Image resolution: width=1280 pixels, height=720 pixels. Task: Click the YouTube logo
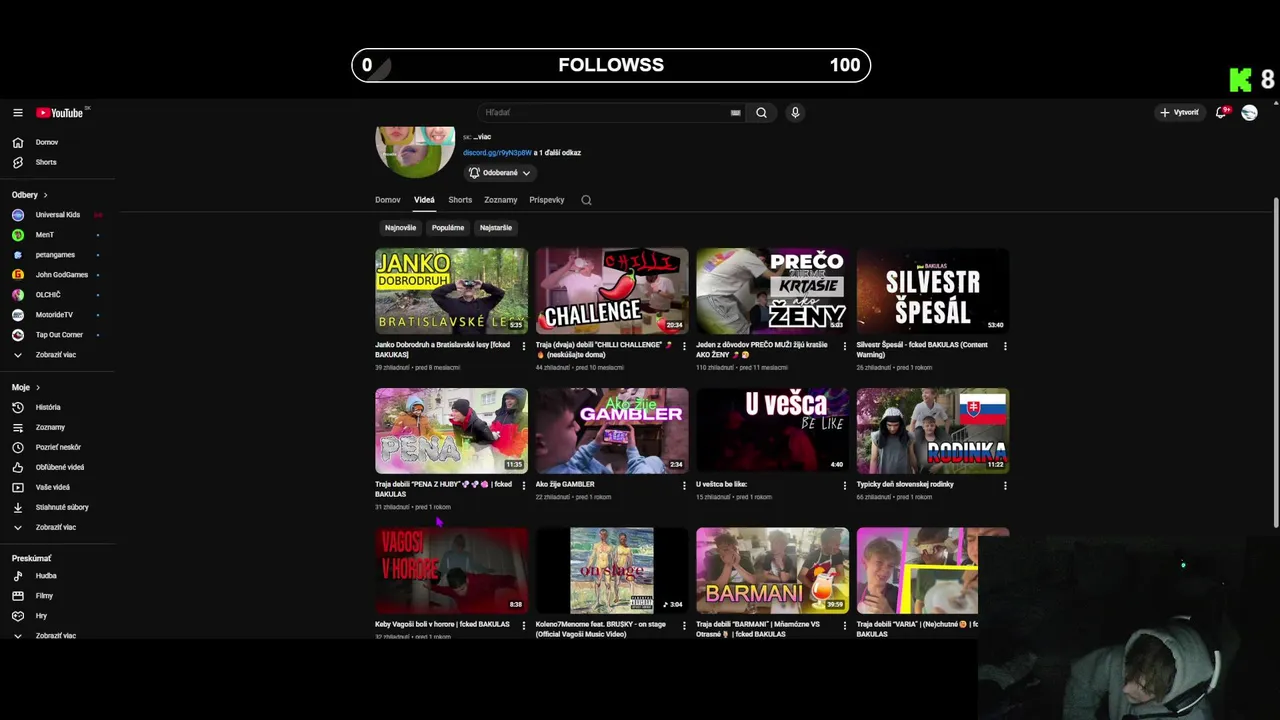pos(60,113)
